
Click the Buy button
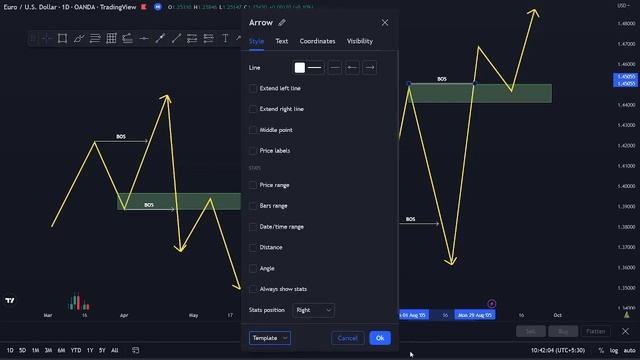pos(563,331)
